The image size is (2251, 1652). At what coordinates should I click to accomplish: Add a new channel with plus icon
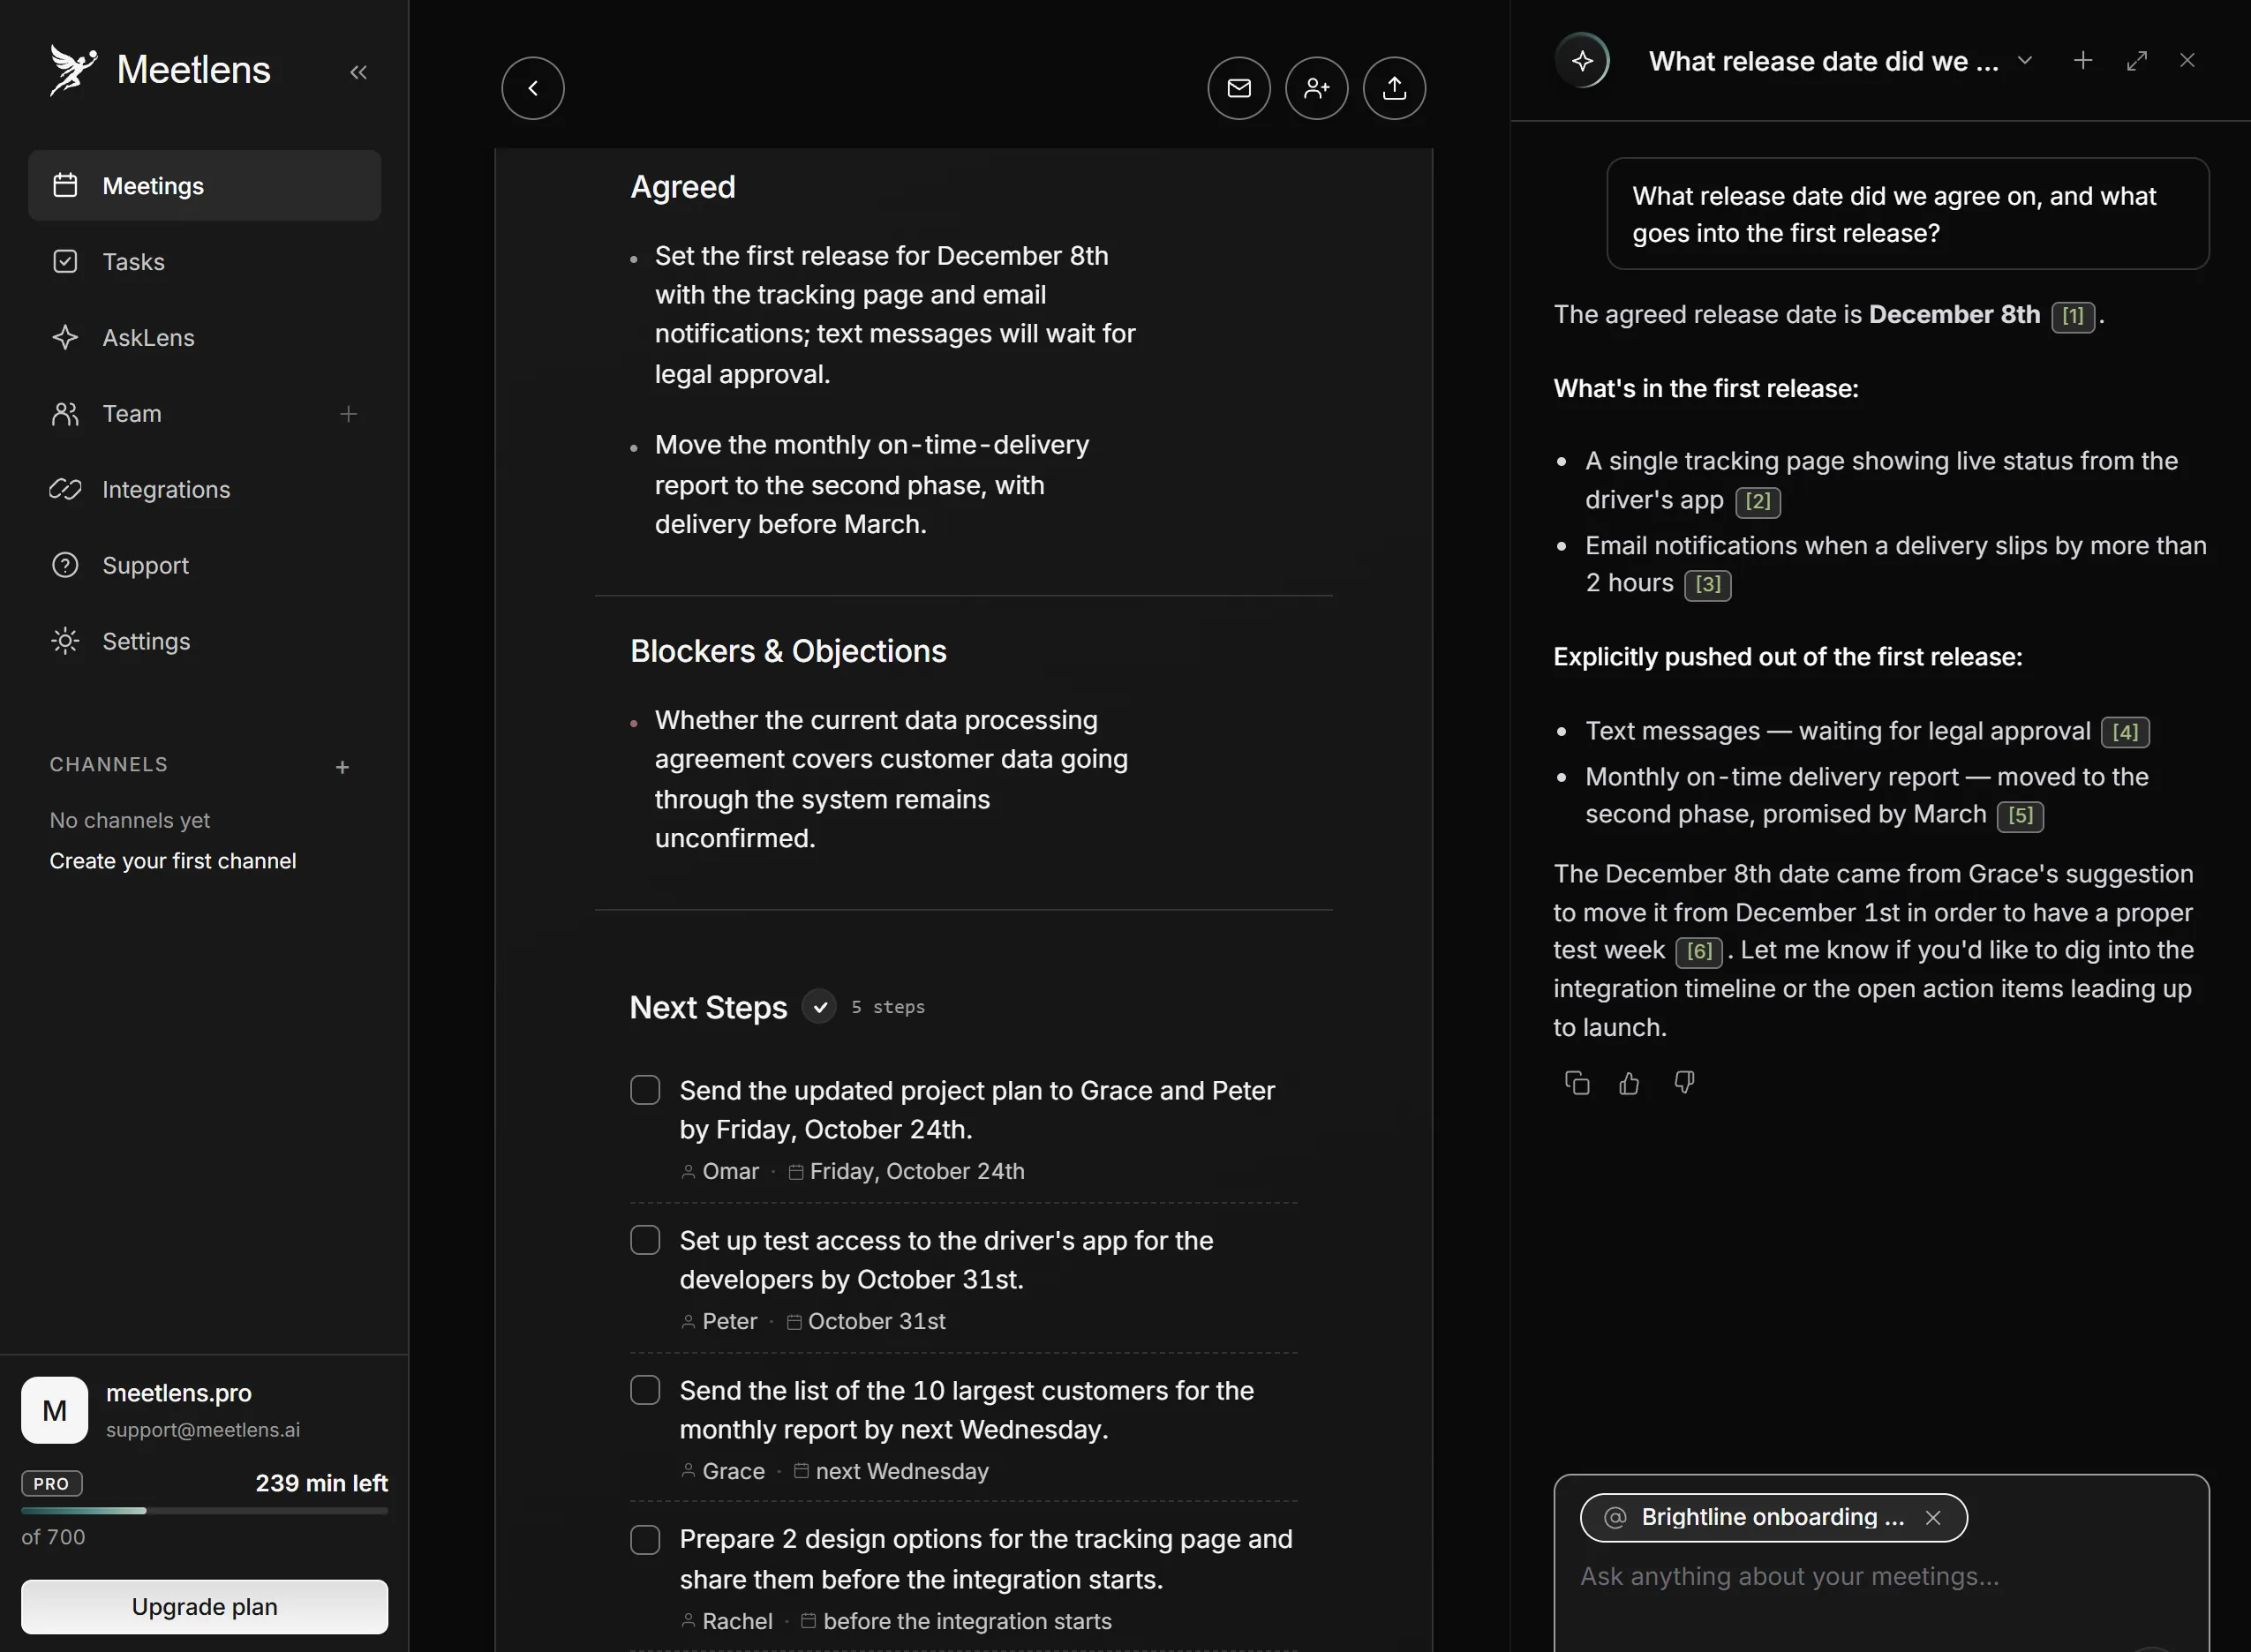(x=342, y=767)
